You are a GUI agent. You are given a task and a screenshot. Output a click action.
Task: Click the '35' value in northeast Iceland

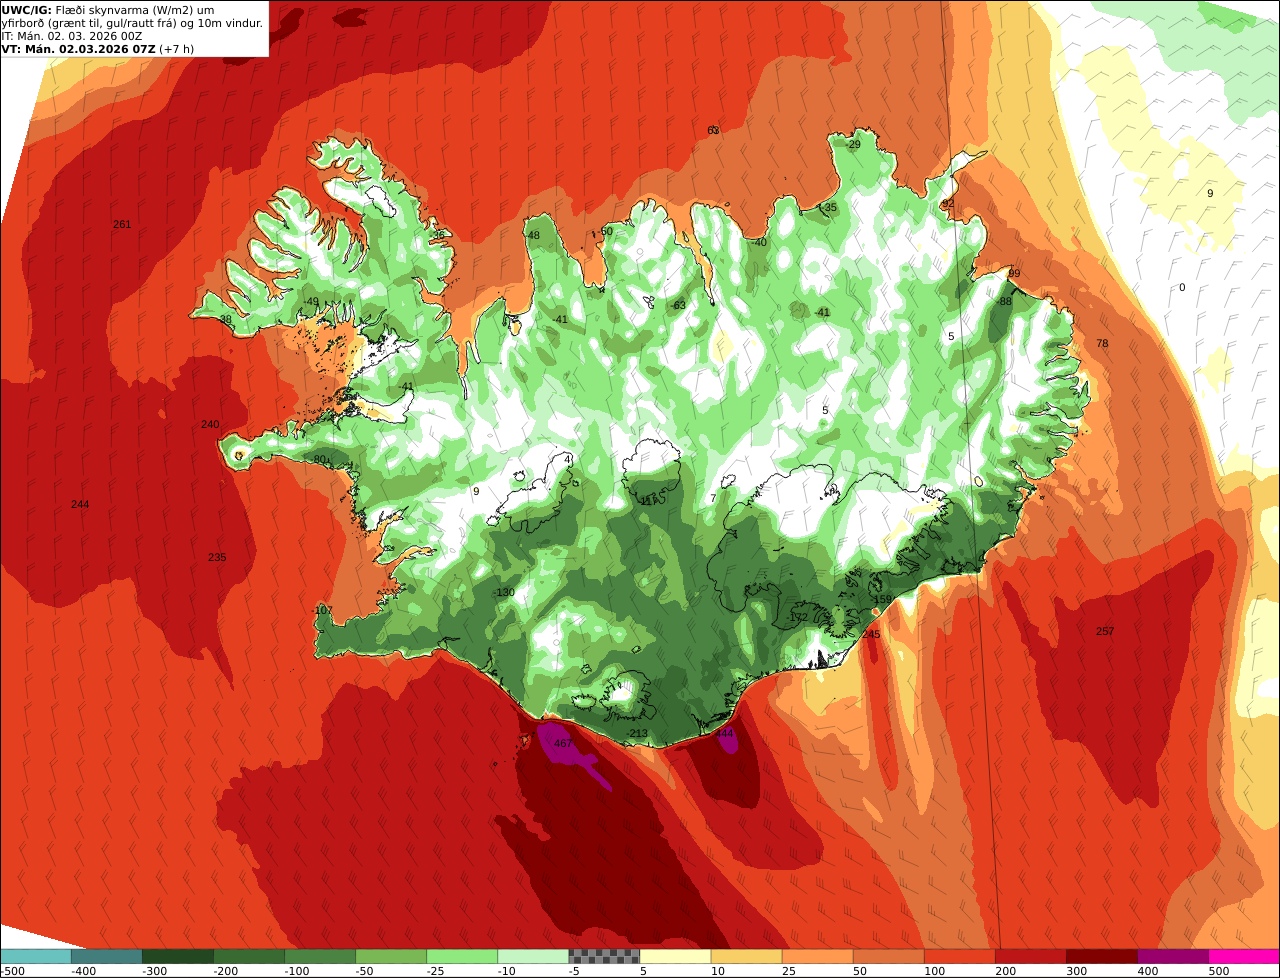click(830, 207)
